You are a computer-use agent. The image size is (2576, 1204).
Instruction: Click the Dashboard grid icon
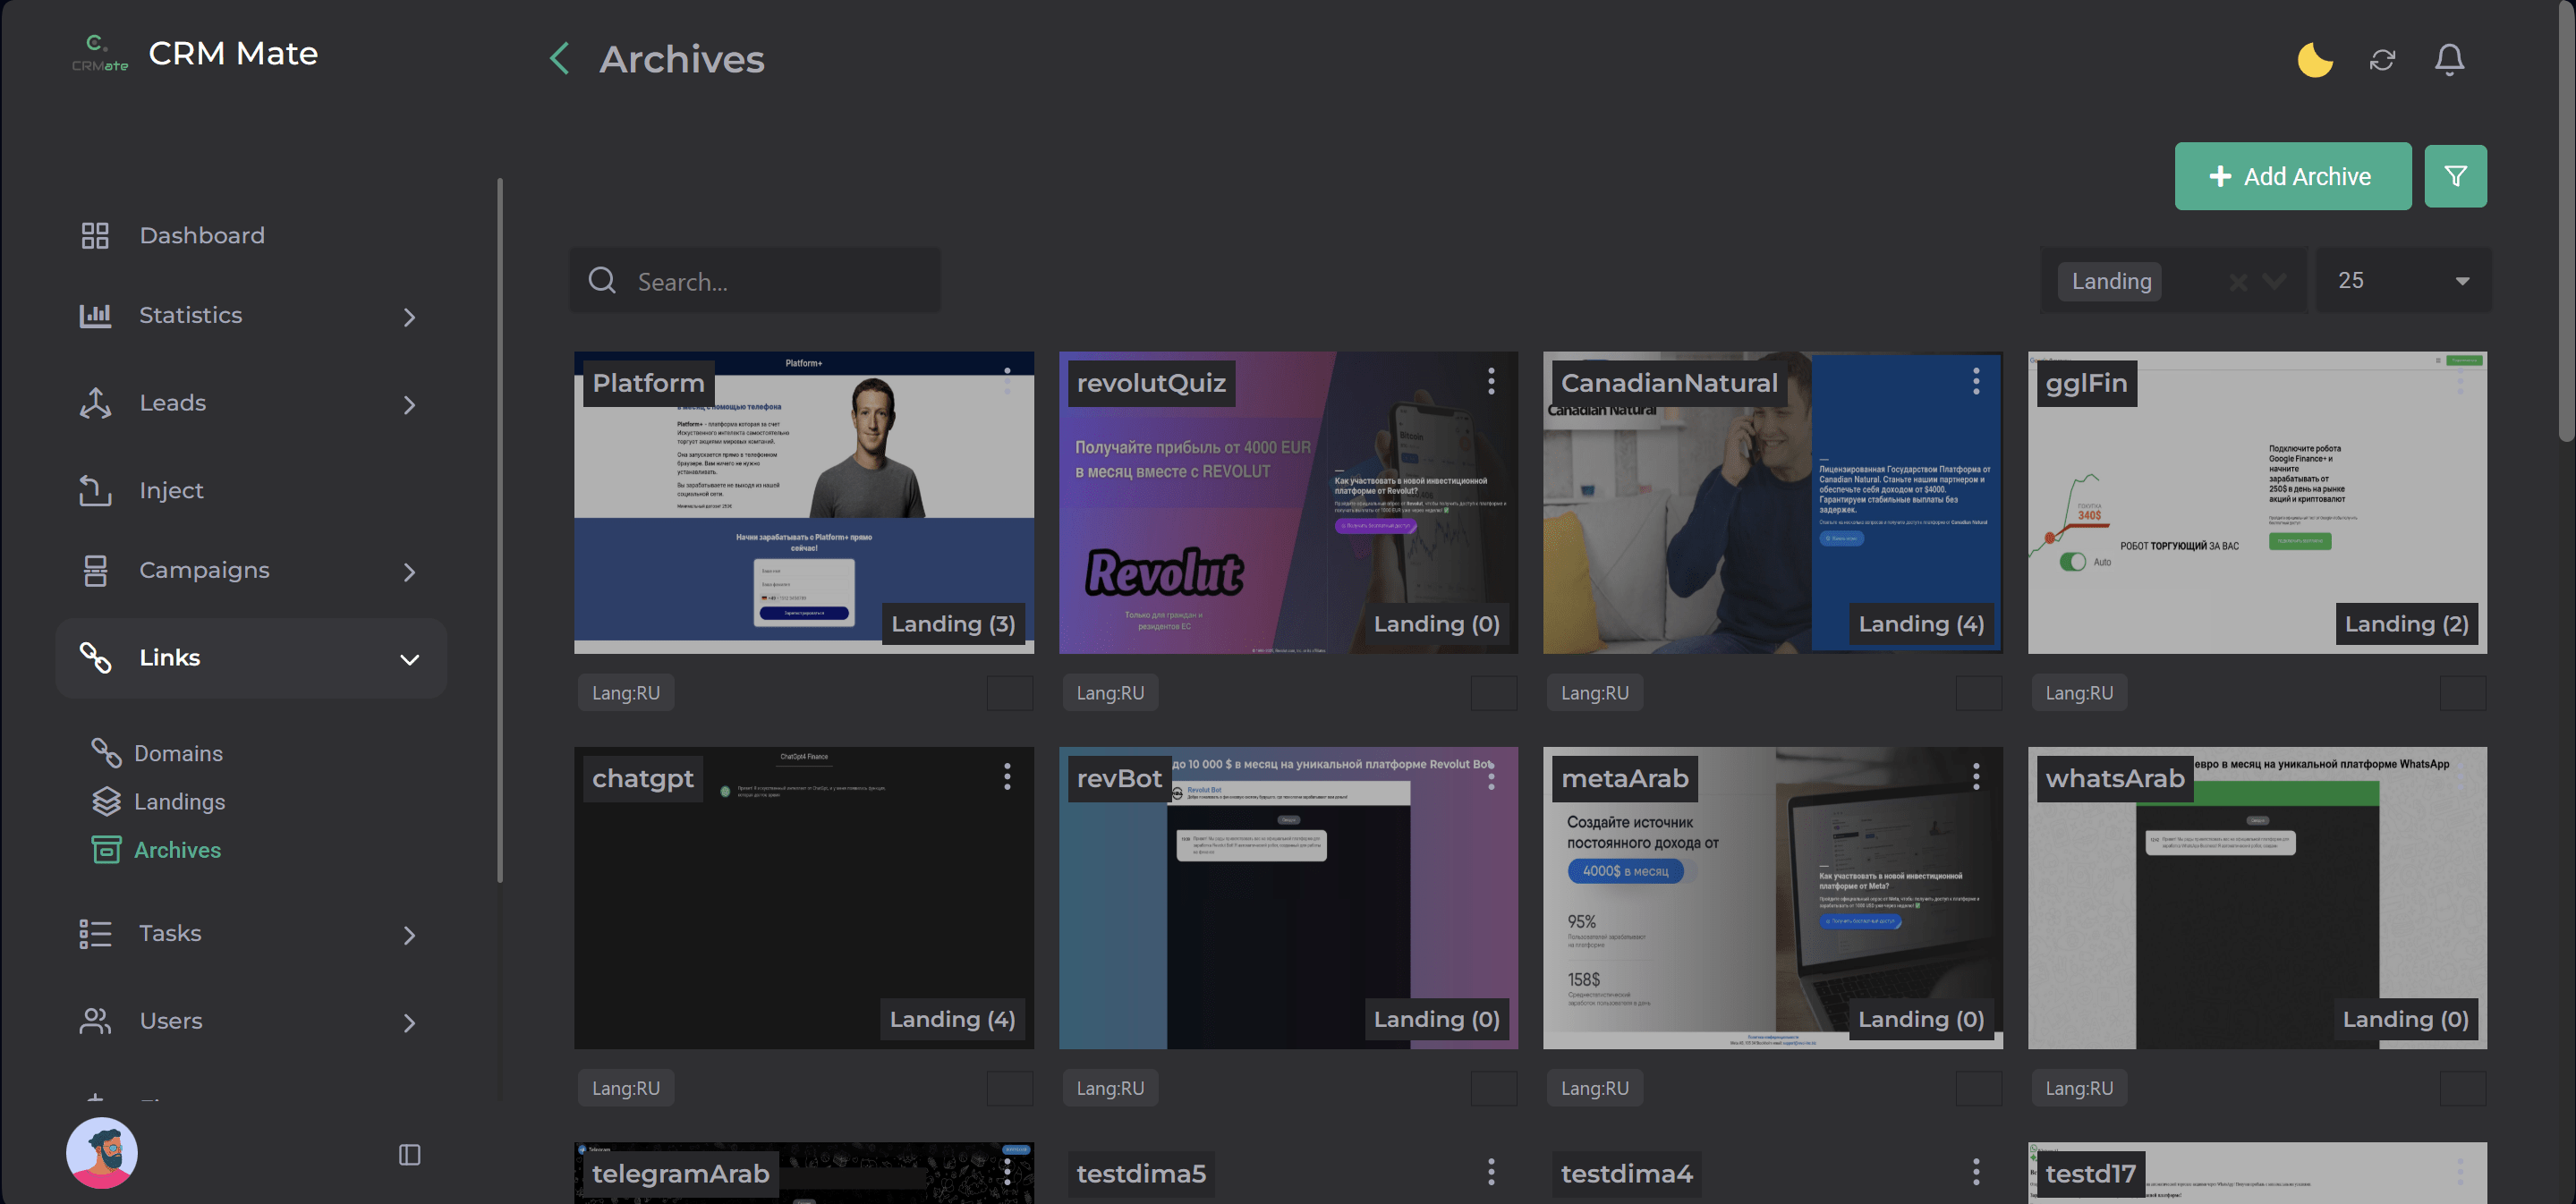(95, 235)
